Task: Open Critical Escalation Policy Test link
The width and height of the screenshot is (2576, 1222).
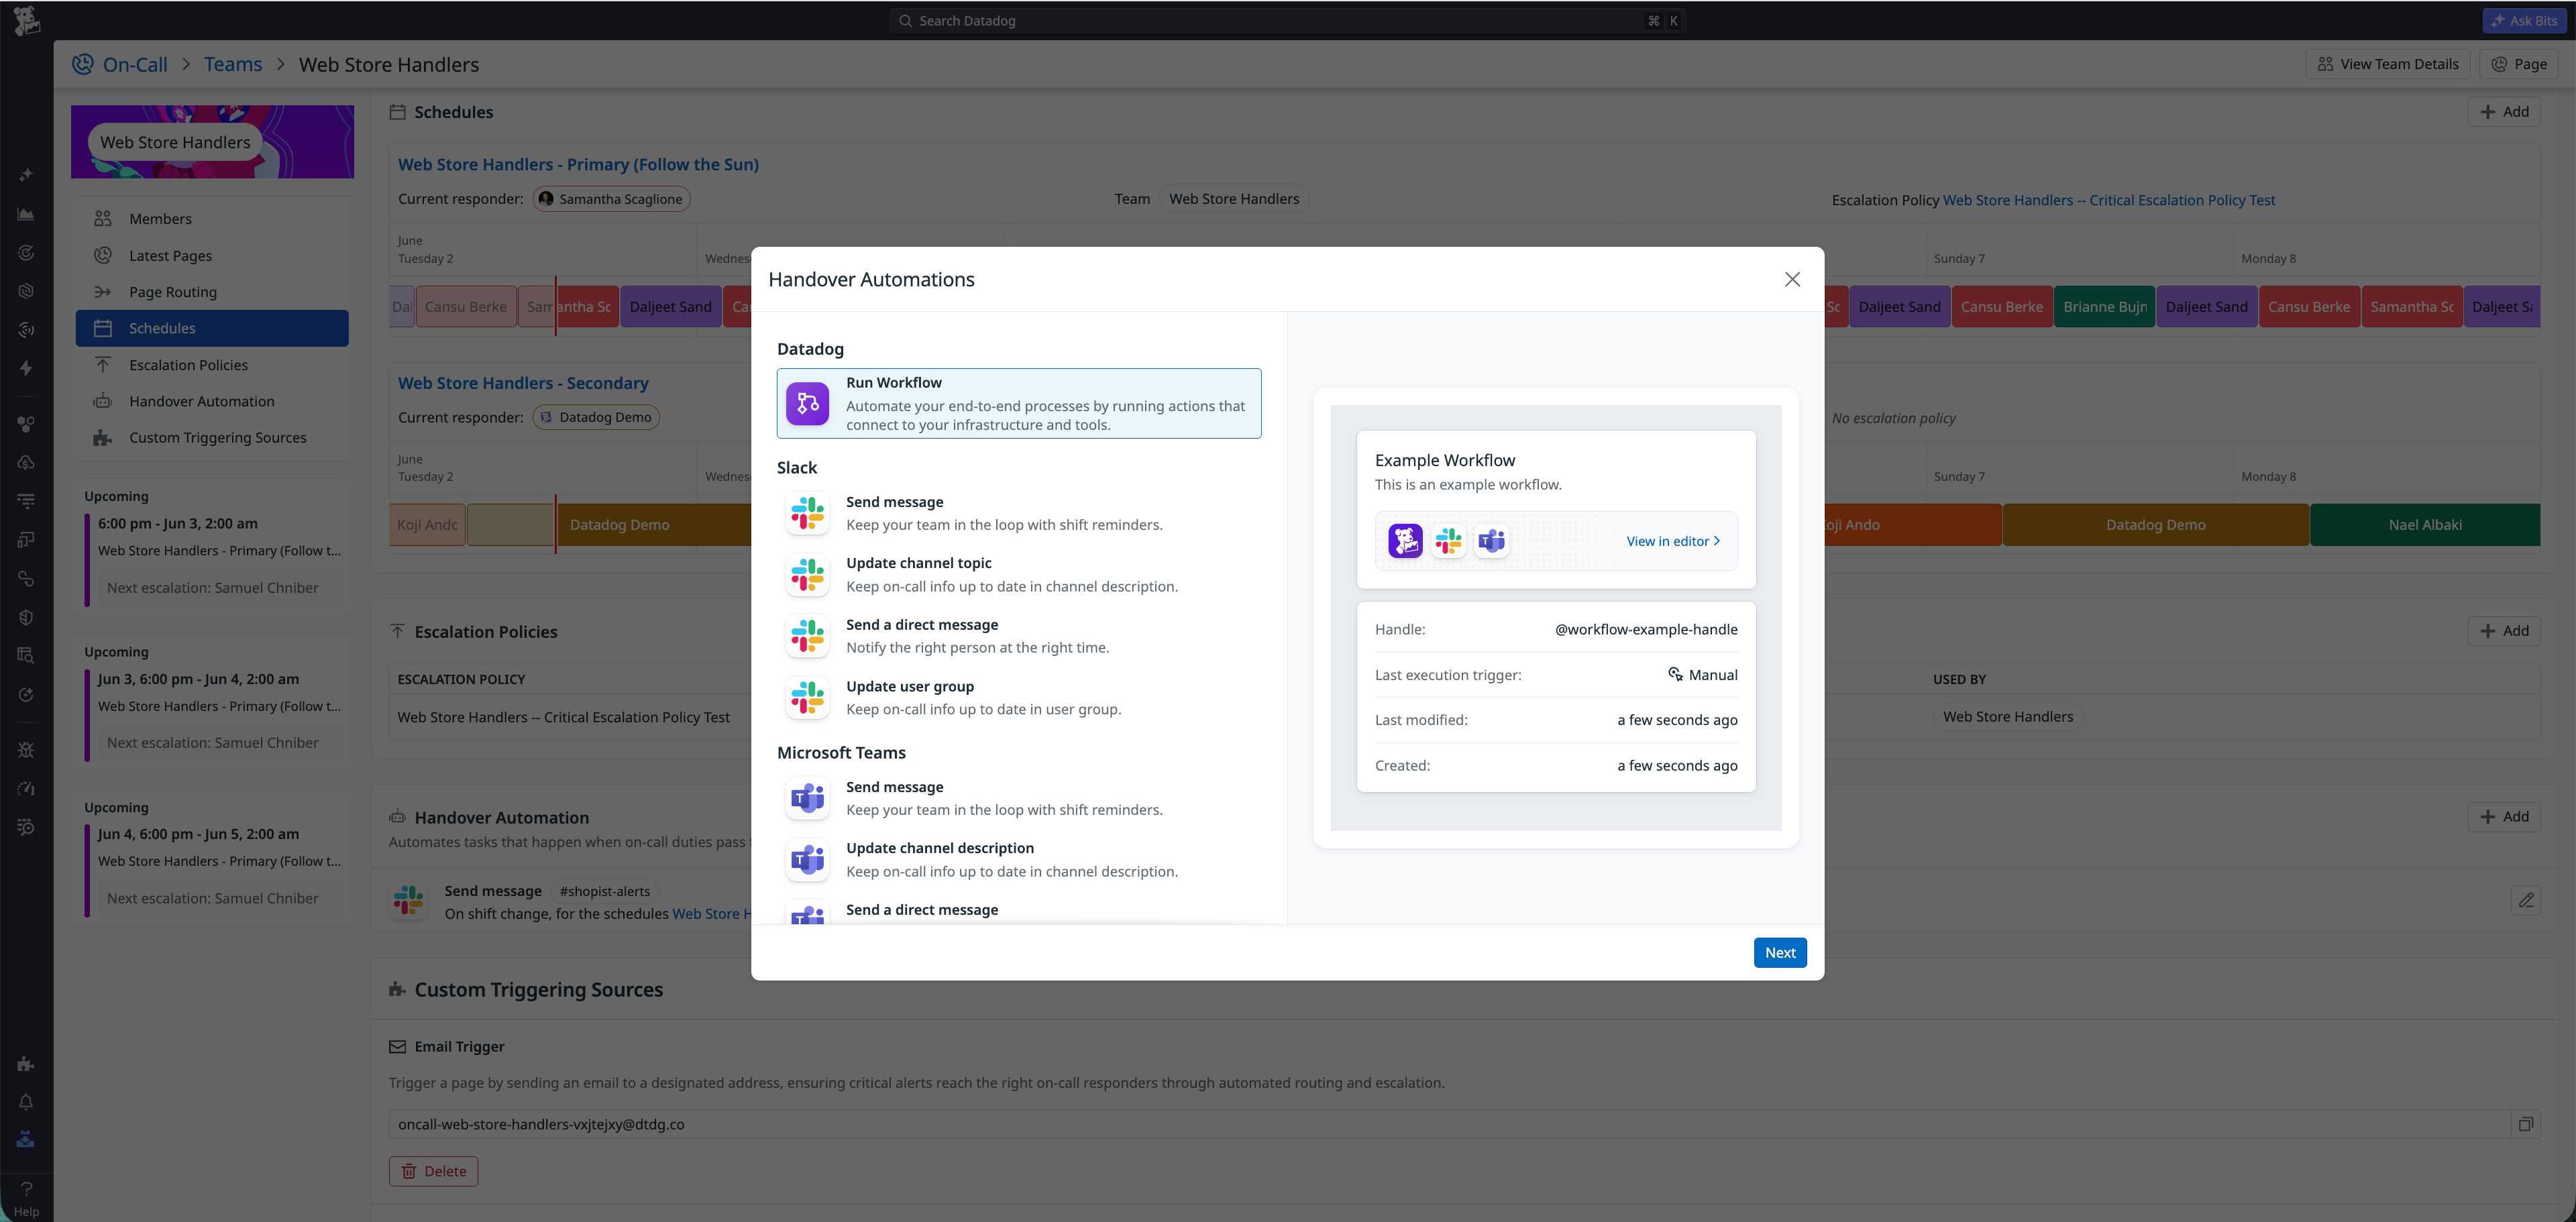Action: coord(2108,200)
